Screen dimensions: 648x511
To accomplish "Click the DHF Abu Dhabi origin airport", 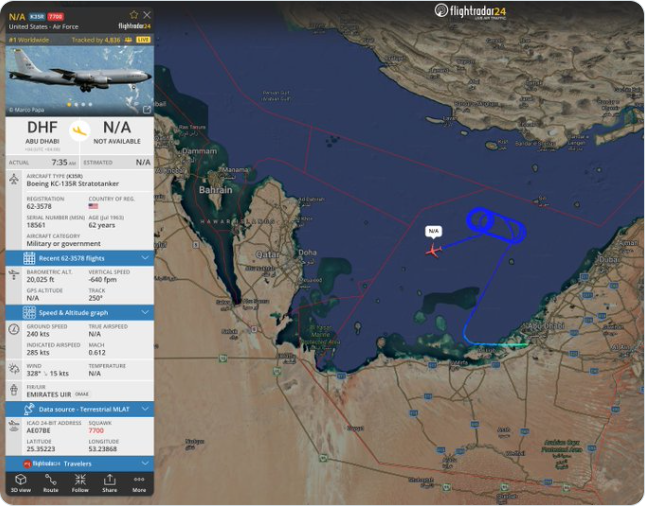I will click(42, 134).
